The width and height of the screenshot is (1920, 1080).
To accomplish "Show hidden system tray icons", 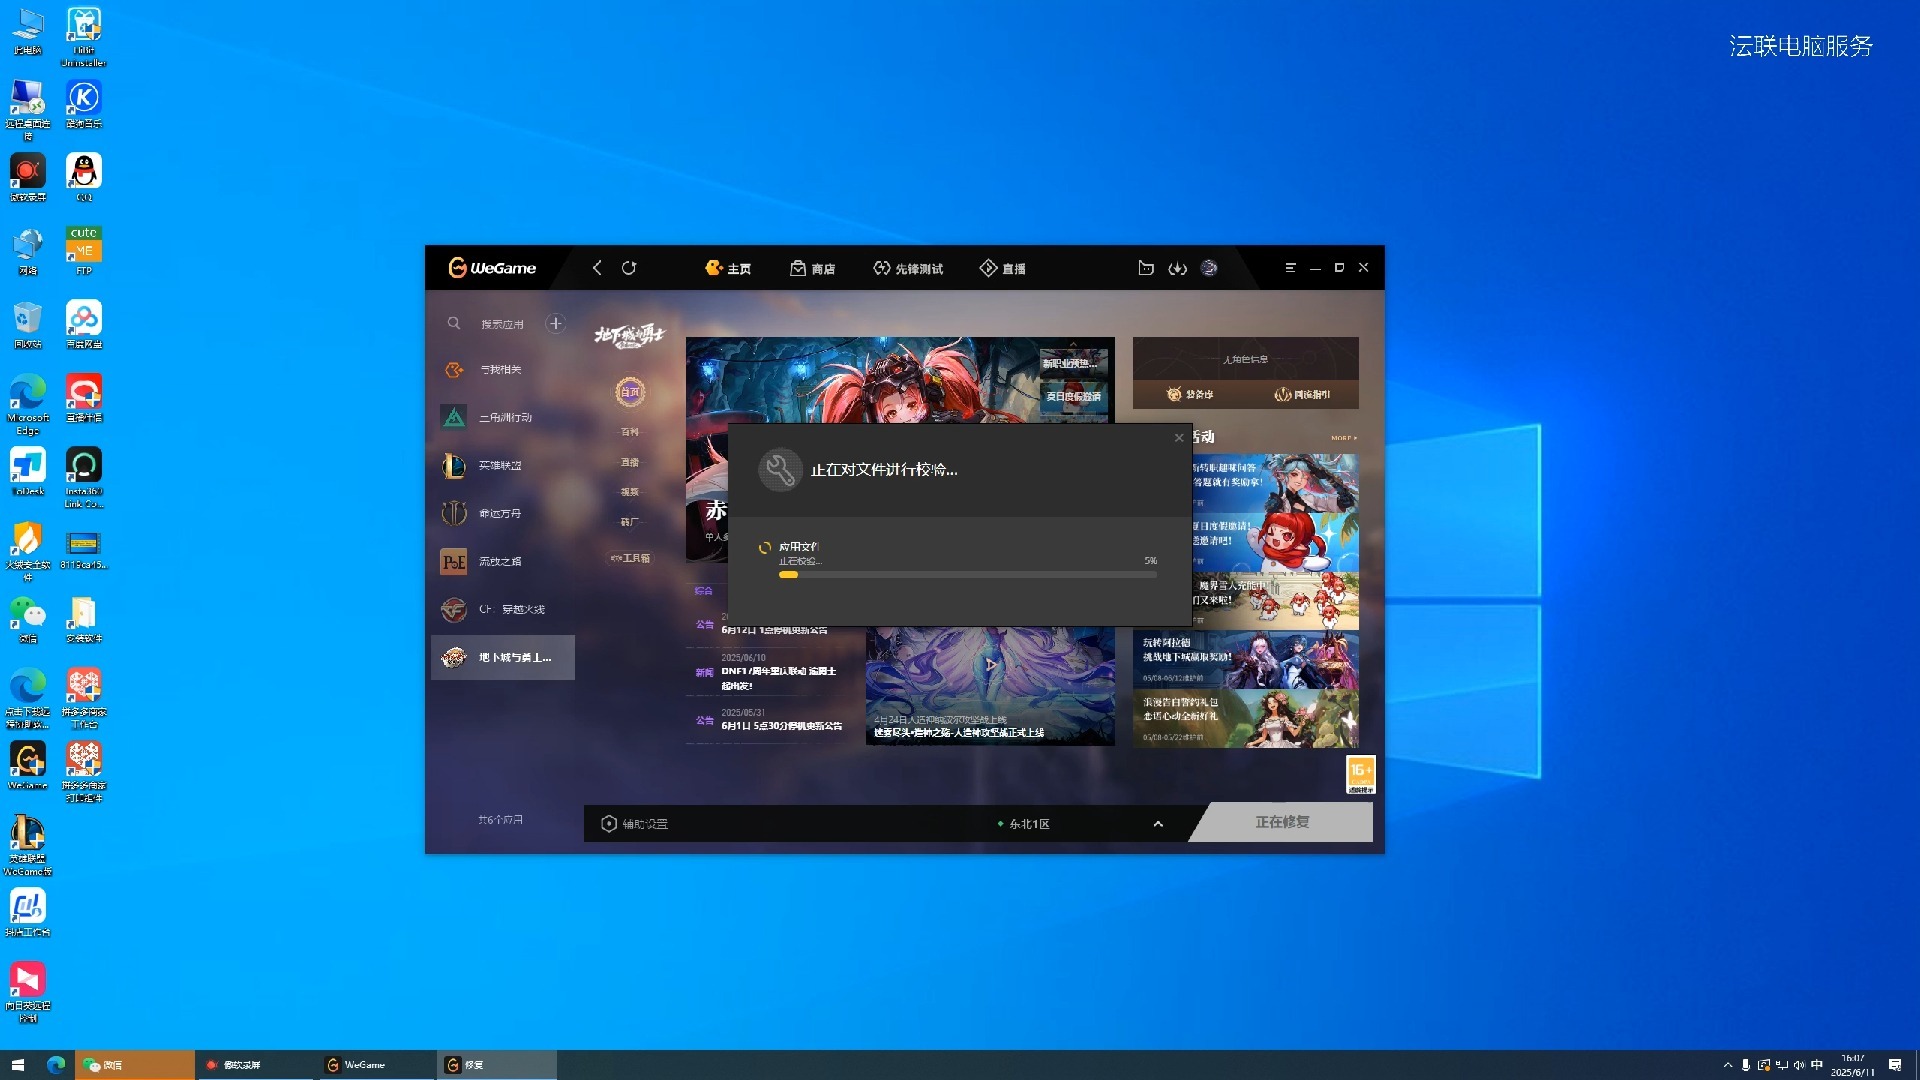I will tap(1727, 1065).
